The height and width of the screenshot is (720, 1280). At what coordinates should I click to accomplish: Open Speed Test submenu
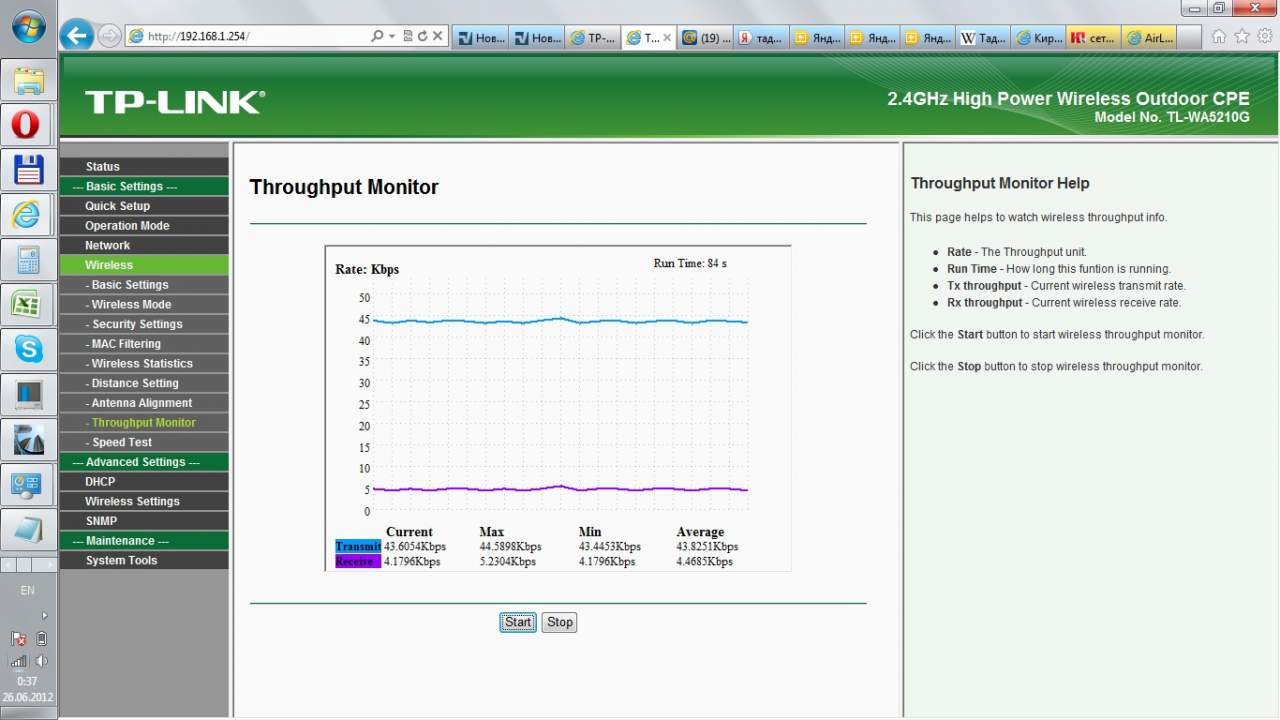[x=144, y=442]
